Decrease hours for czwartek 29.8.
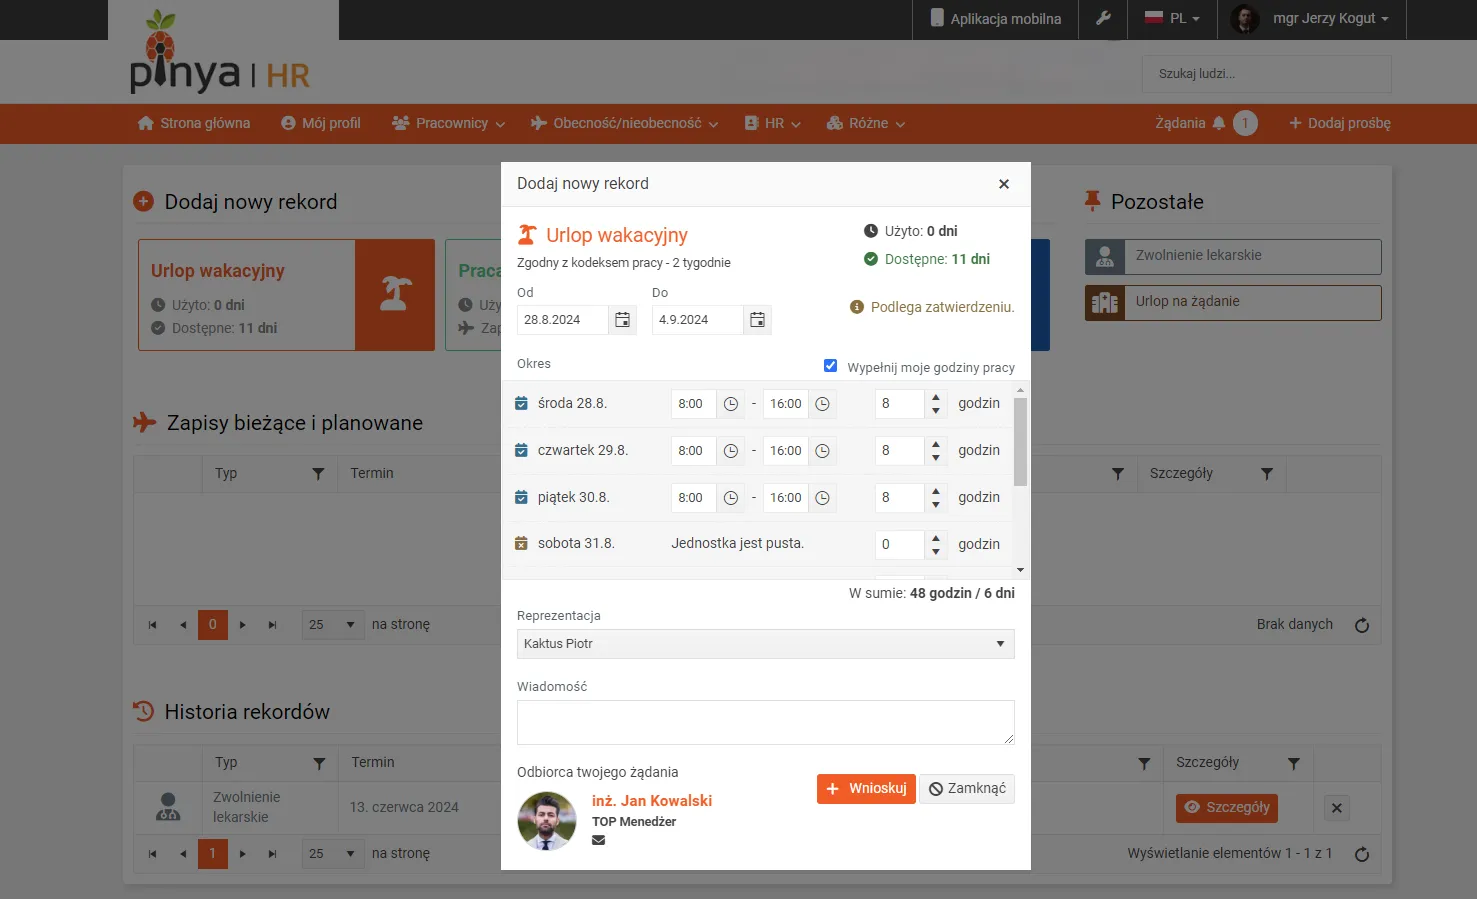 coord(936,458)
